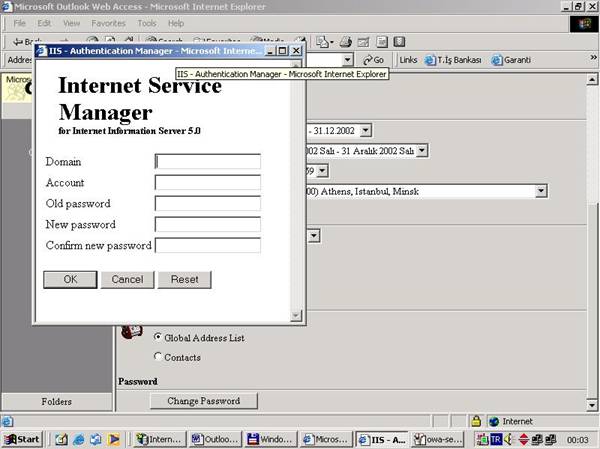Click the address book icon beside Global Address List
The width and height of the screenshot is (600, 449).
[x=132, y=331]
